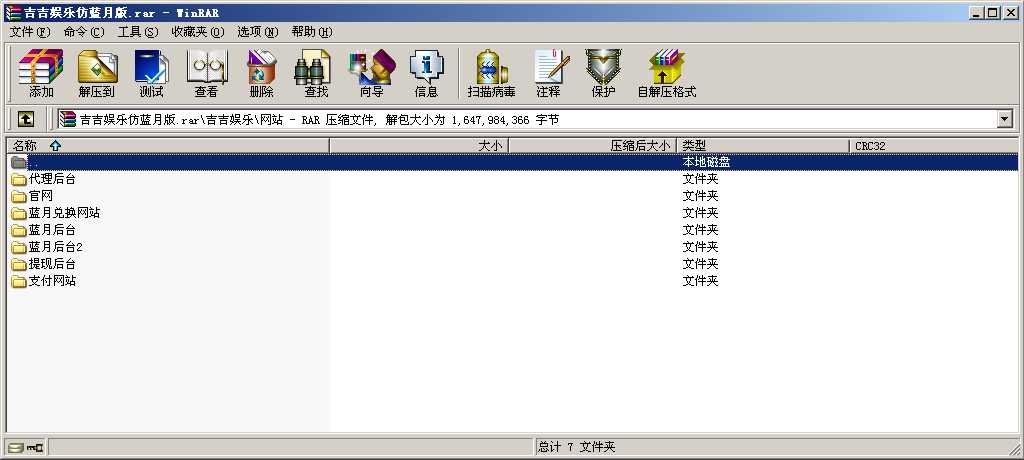The width and height of the screenshot is (1024, 460).
Task: Open the 命令(C) menu
Action: coord(84,32)
